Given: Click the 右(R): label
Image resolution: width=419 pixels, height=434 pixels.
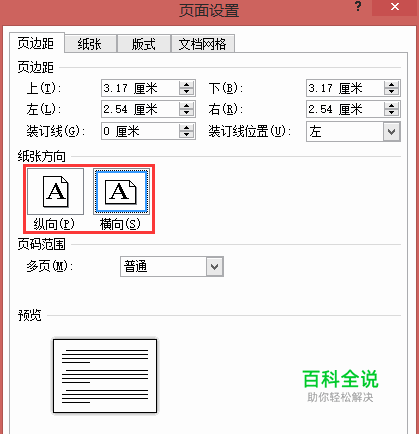Looking at the screenshot, I should tap(226, 109).
